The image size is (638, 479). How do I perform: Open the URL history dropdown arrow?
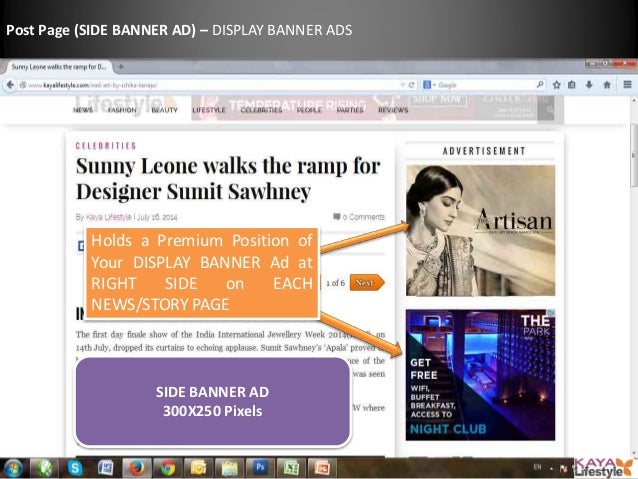pyautogui.click(x=402, y=85)
